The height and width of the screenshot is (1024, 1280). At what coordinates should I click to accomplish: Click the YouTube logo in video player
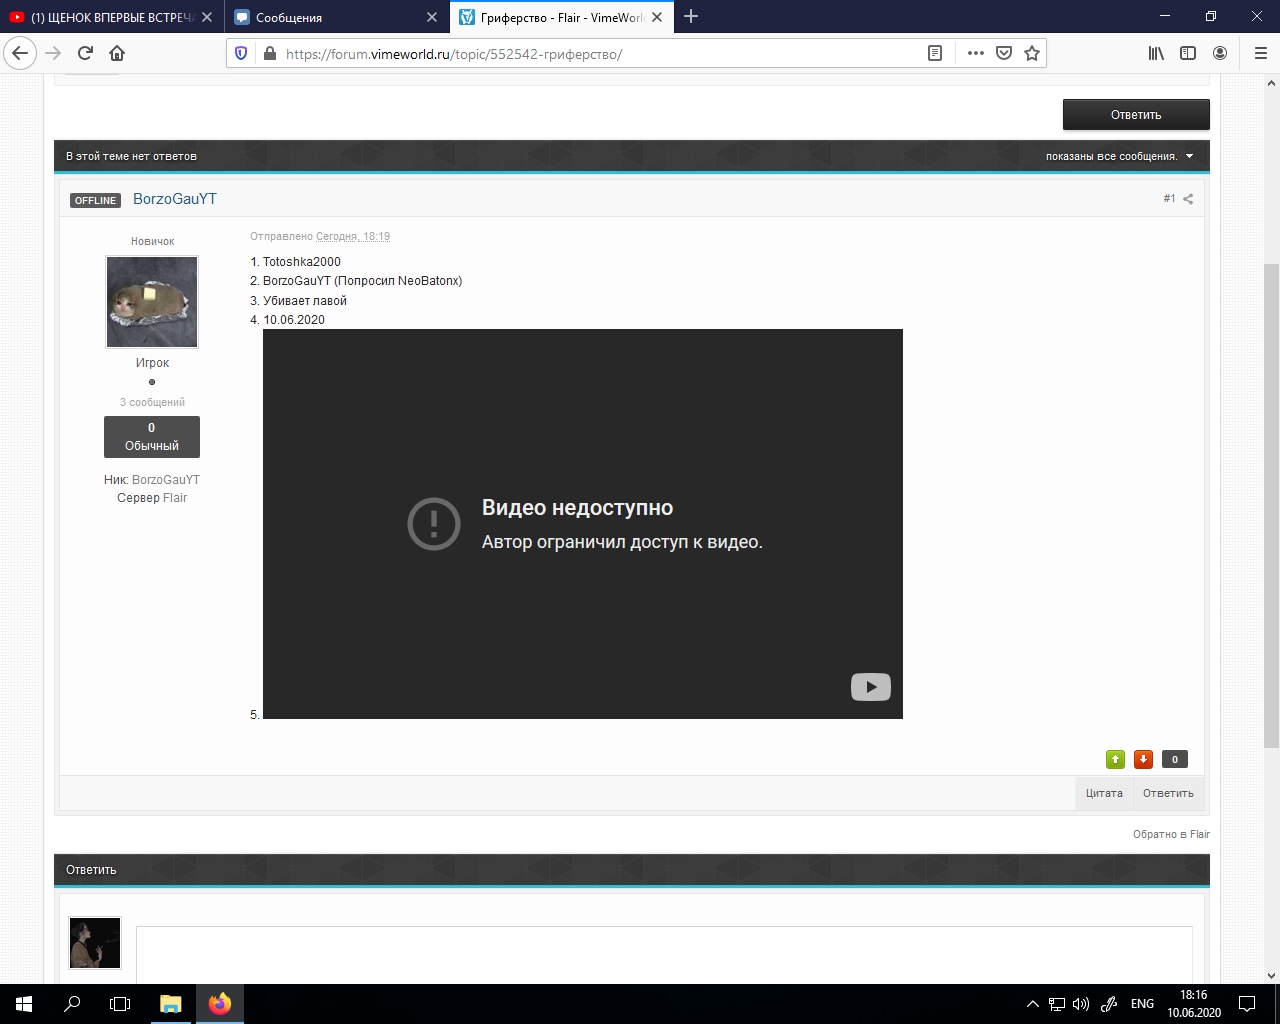(x=870, y=687)
